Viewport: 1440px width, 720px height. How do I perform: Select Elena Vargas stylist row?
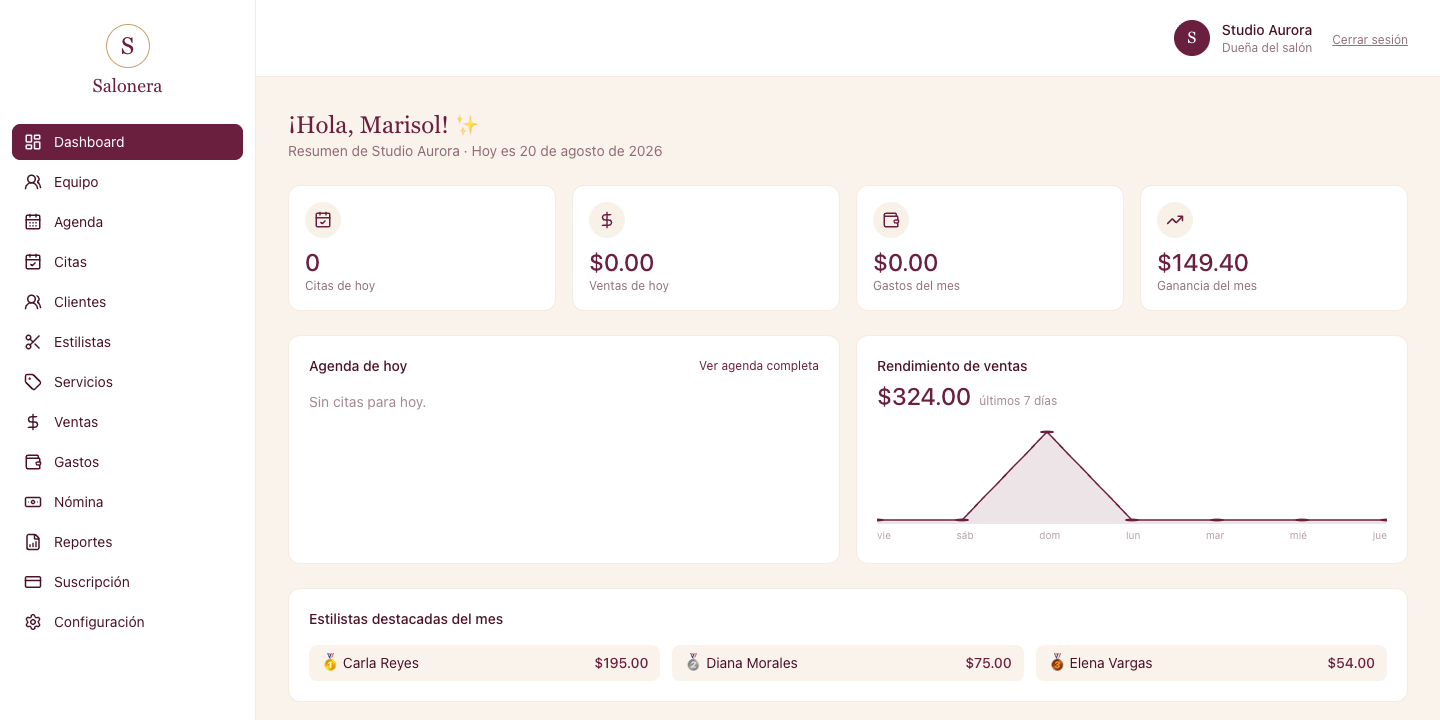[1212, 663]
